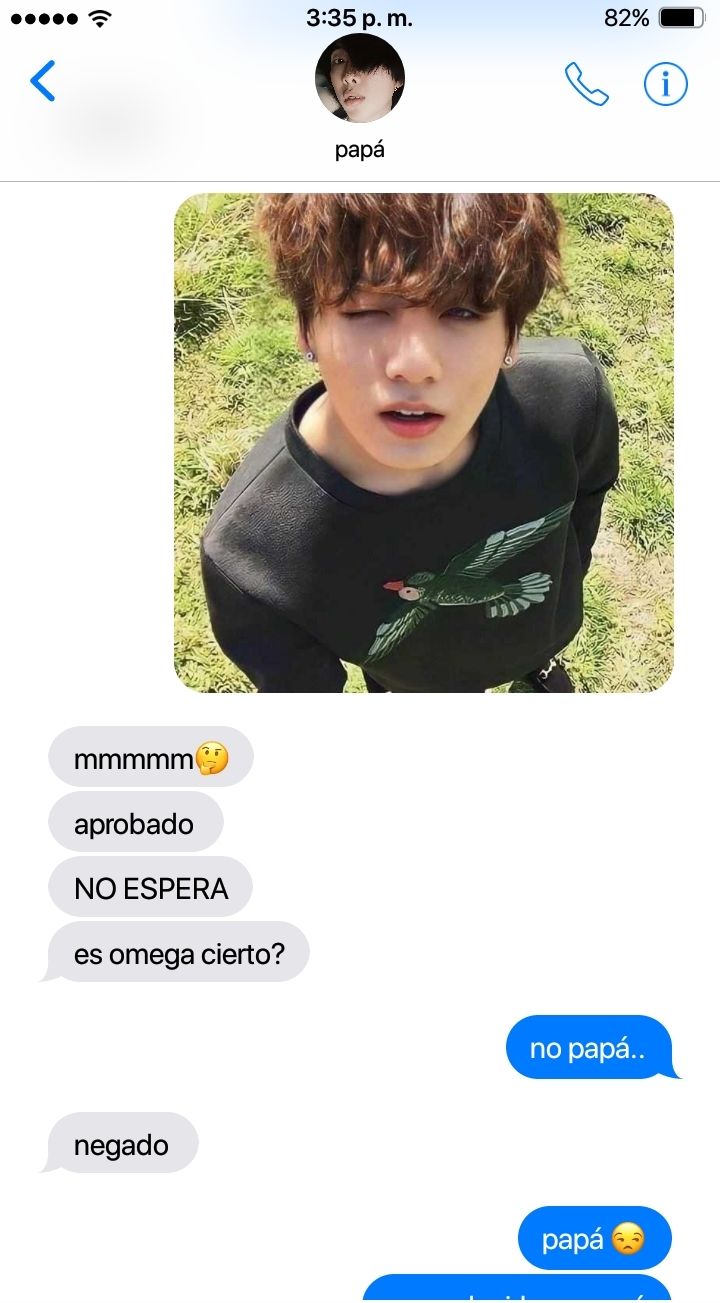Open the sent photo of the boy

point(424,443)
